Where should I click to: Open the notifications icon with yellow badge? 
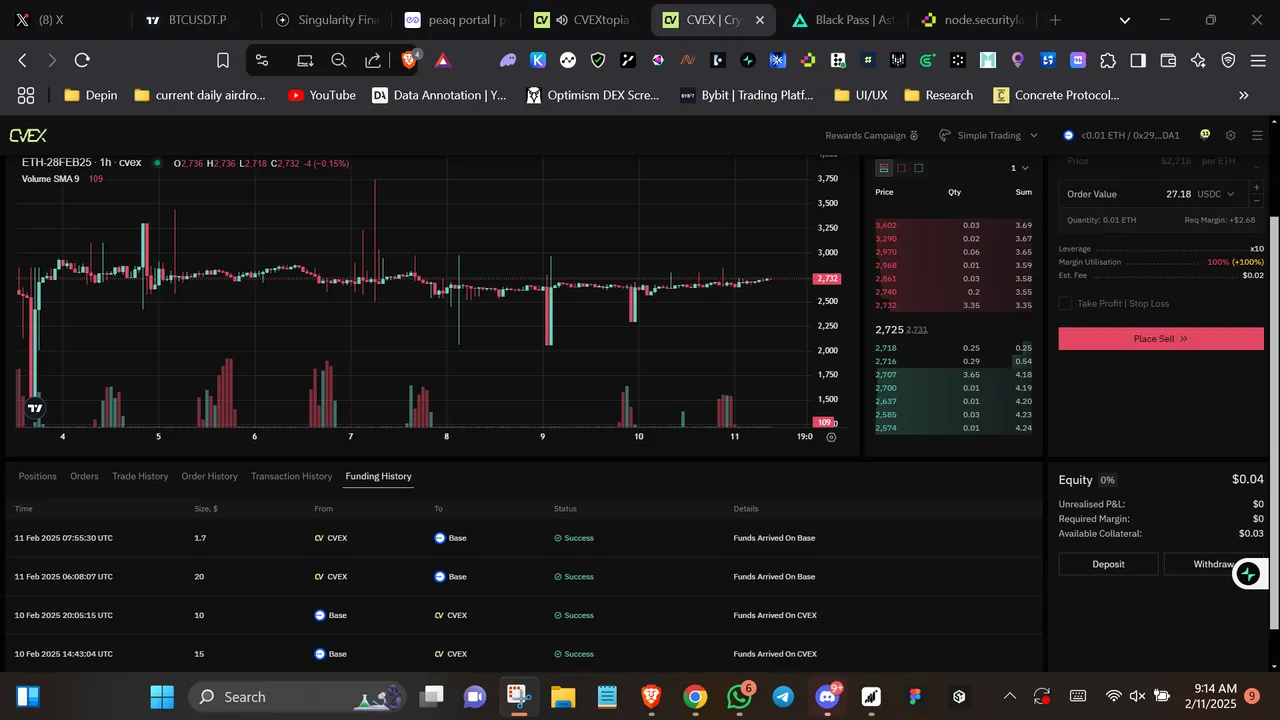(1206, 135)
